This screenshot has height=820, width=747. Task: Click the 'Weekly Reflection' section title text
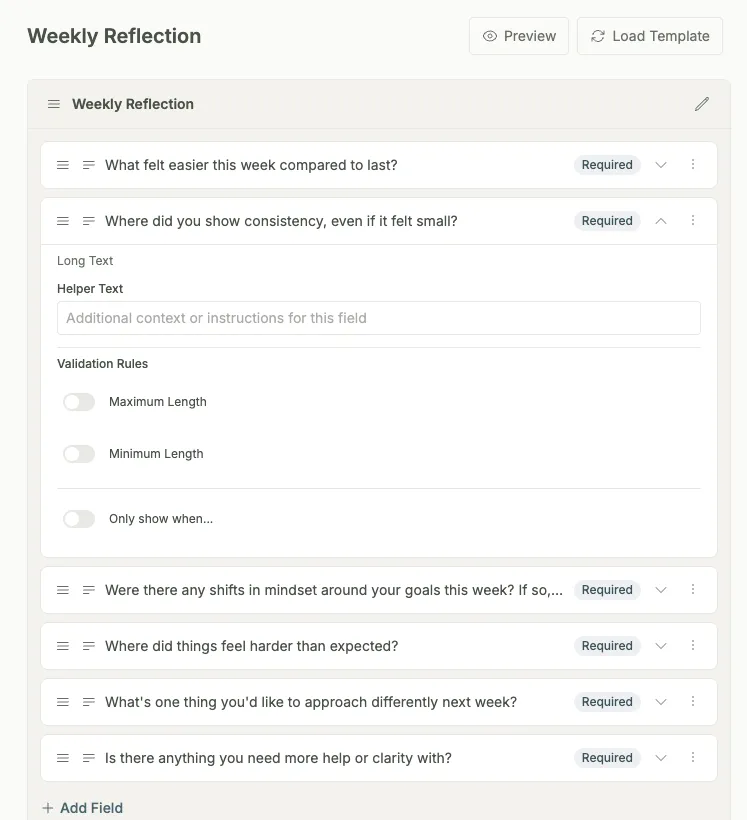coord(133,104)
